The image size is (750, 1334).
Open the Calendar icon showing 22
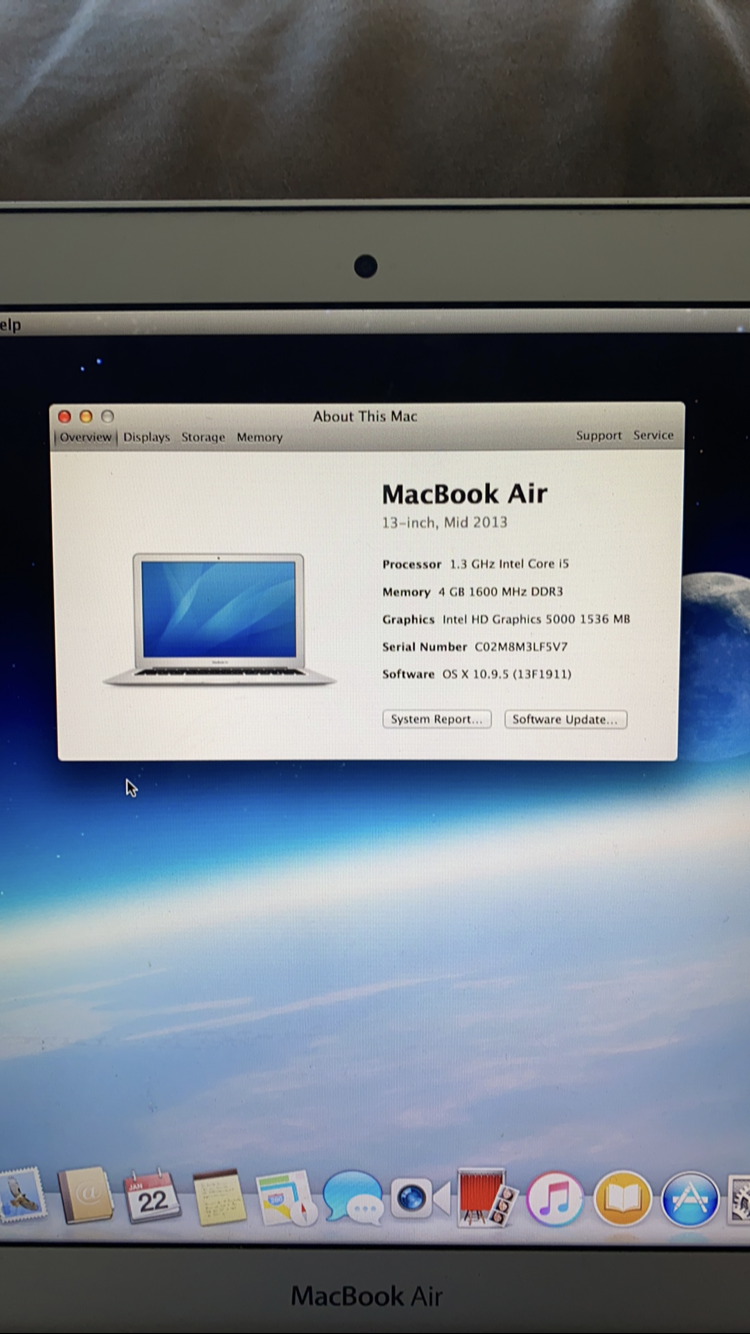(x=152, y=1196)
